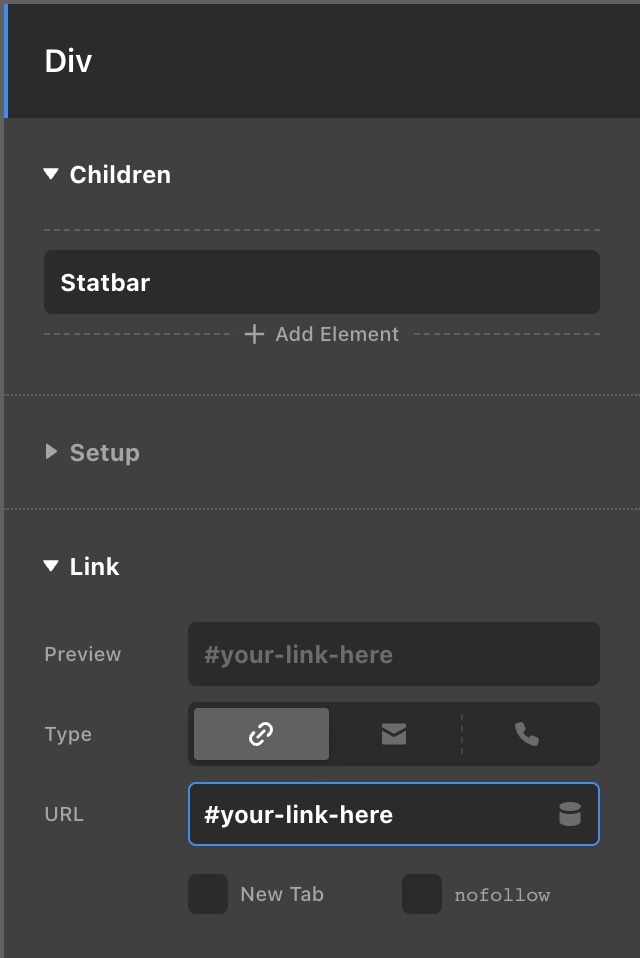Expand the Setup section arrow
The image size is (640, 958).
coord(51,452)
